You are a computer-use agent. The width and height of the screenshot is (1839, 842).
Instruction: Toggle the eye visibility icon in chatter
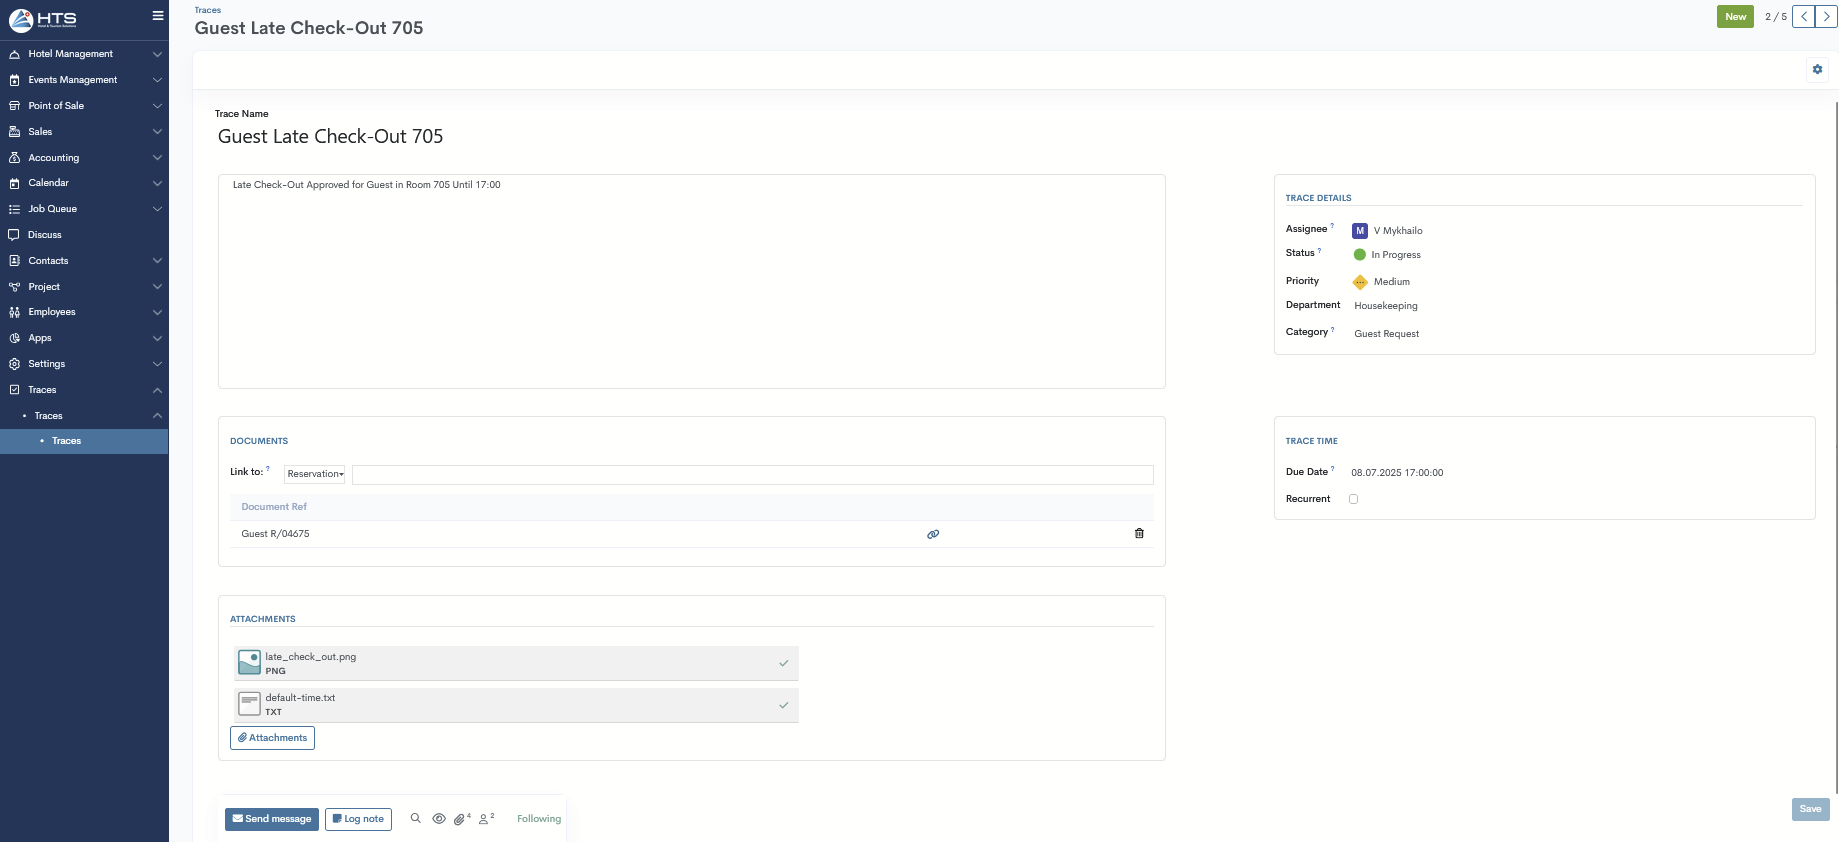point(438,818)
